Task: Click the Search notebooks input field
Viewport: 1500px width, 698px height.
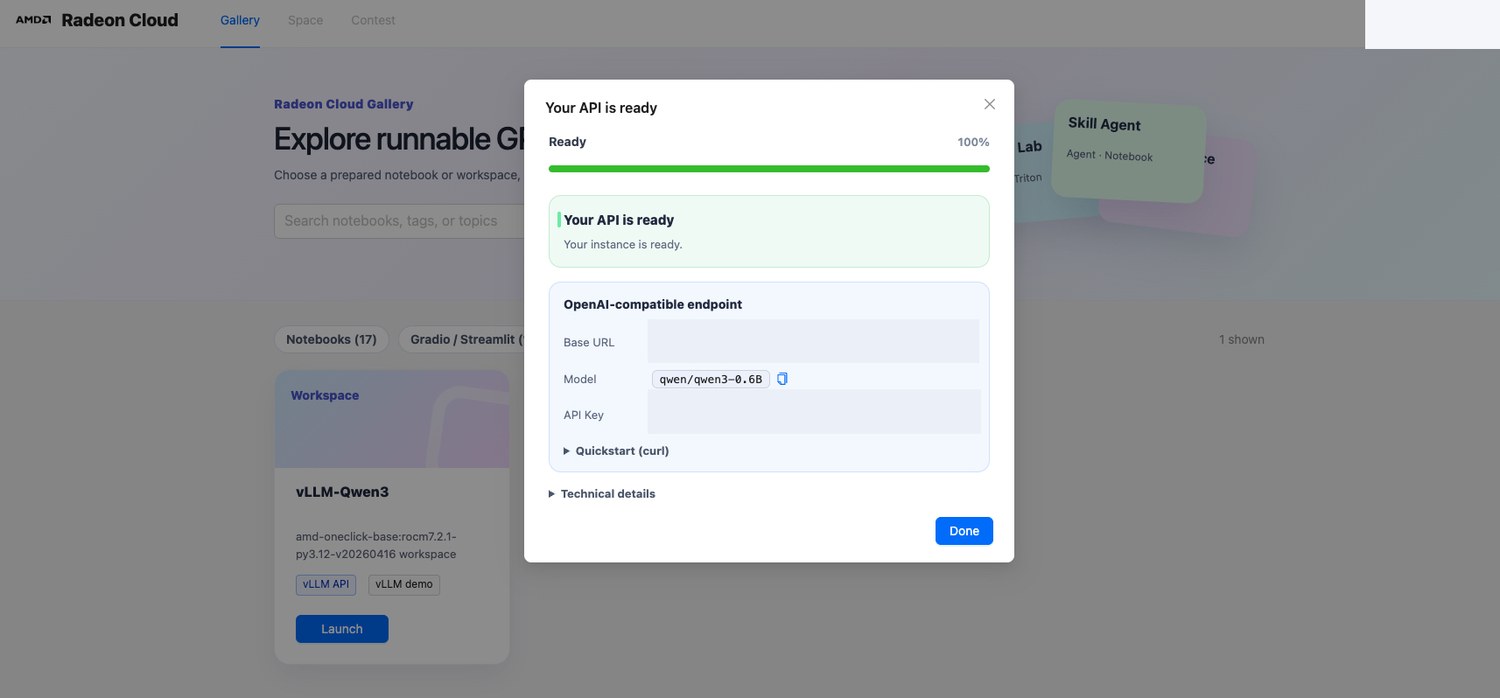Action: point(400,221)
